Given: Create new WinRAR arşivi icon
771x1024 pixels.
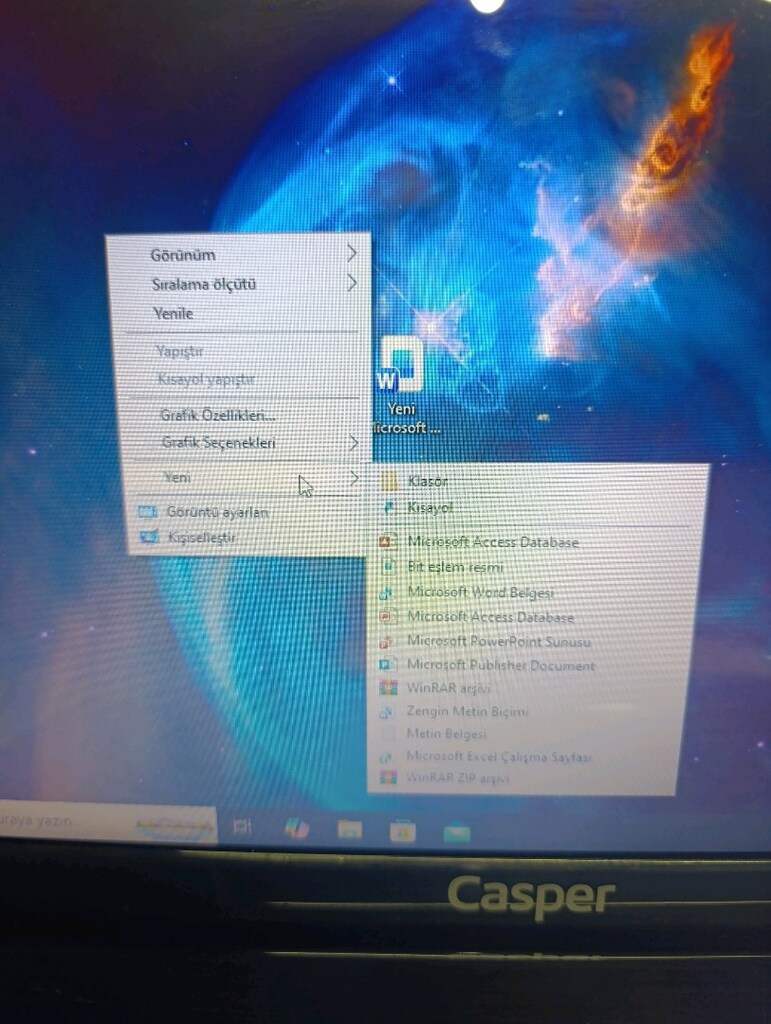Looking at the screenshot, I should [x=388, y=688].
